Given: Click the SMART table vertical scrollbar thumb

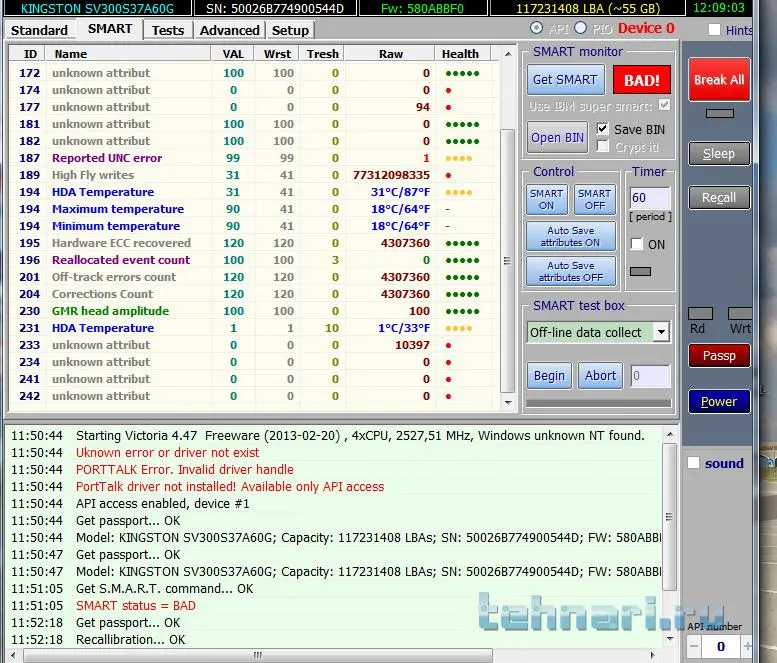Looking at the screenshot, I should (x=507, y=261).
